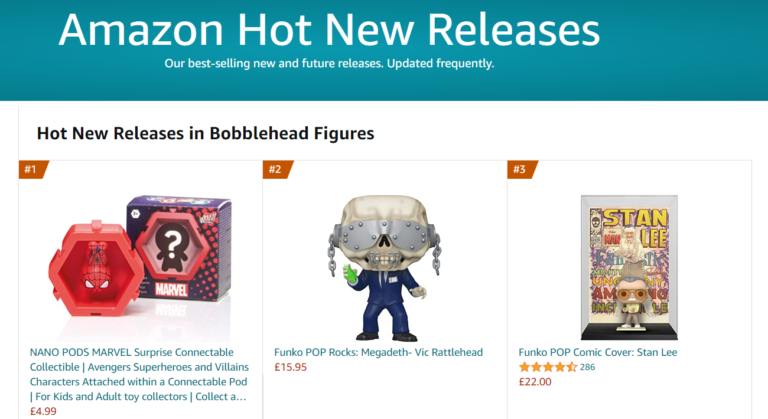
Task: Open the Funko POP Rocks Megadeth title link
Action: (379, 352)
